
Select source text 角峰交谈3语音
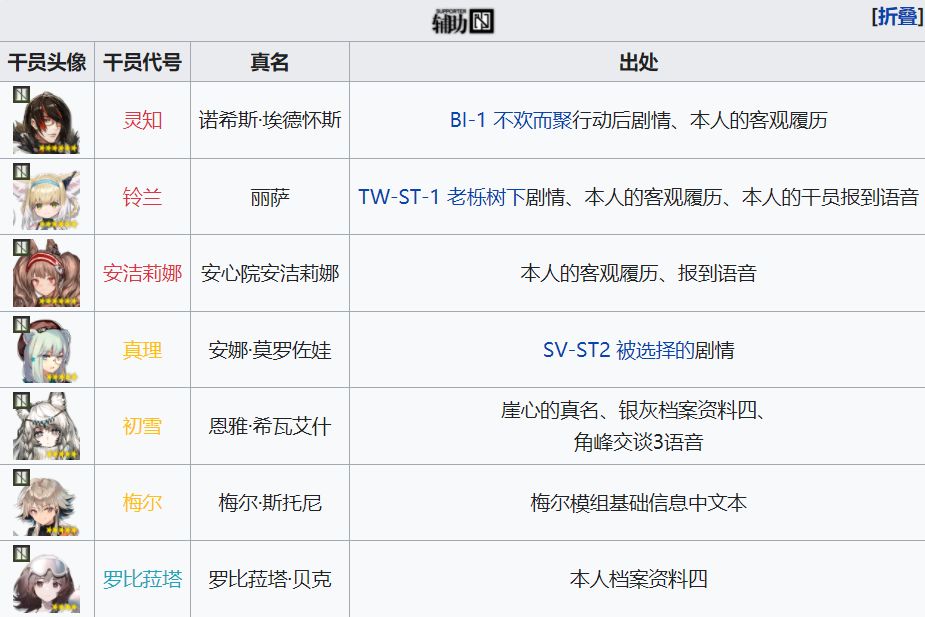pos(638,442)
